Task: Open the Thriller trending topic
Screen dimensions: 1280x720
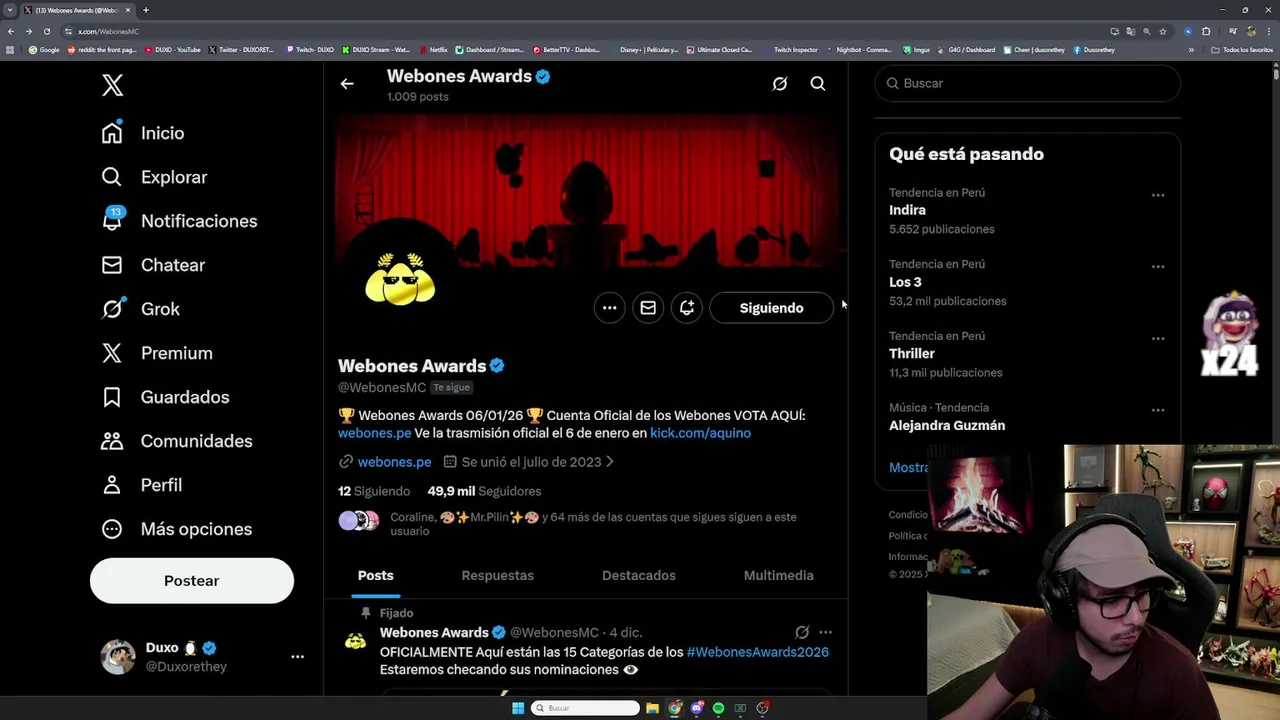Action: point(912,354)
